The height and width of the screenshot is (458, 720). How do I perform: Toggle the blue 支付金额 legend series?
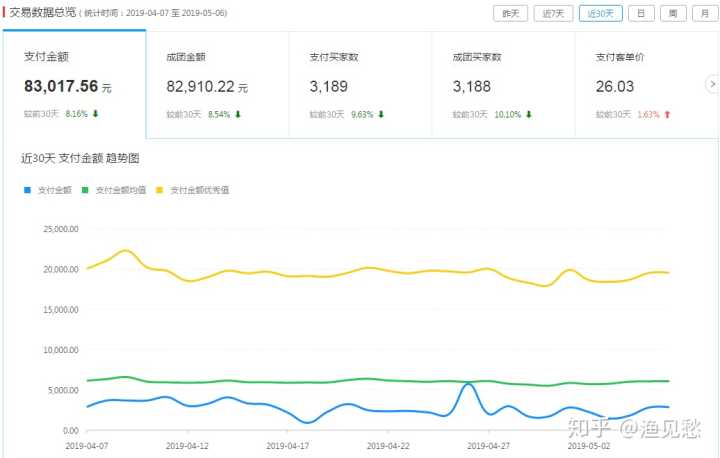click(48, 189)
